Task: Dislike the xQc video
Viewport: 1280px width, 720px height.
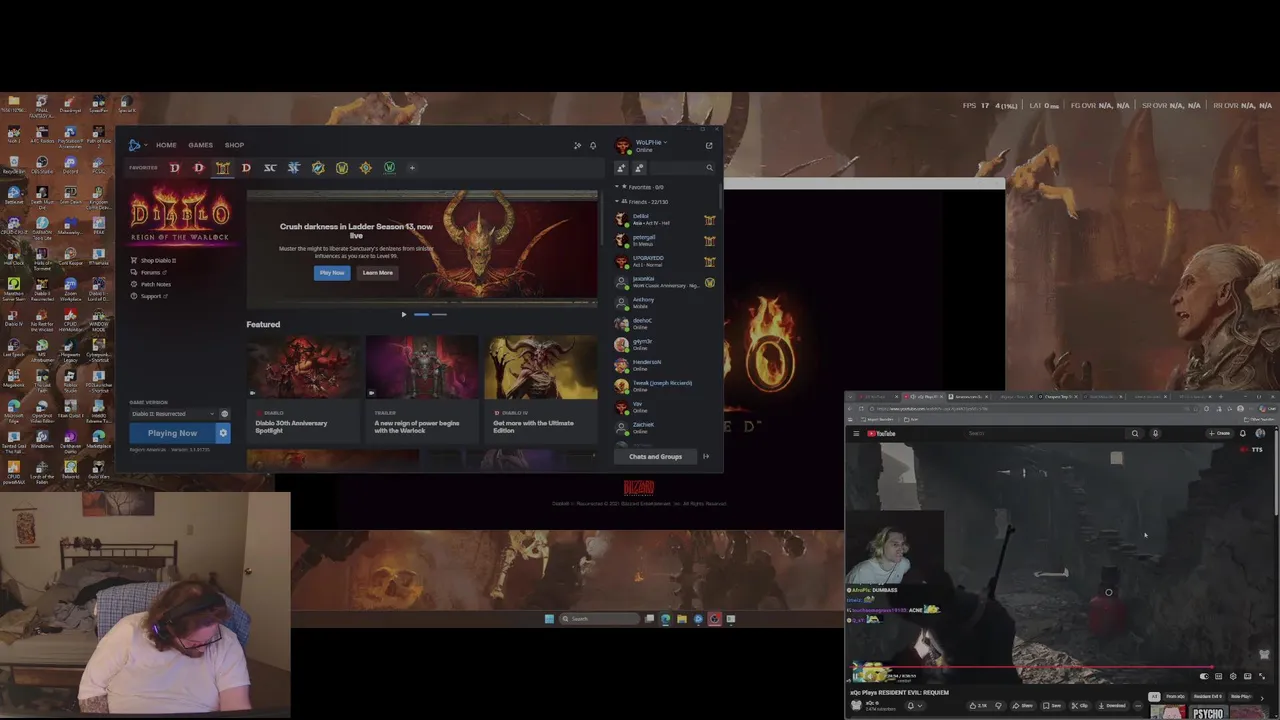Action: coord(999,705)
